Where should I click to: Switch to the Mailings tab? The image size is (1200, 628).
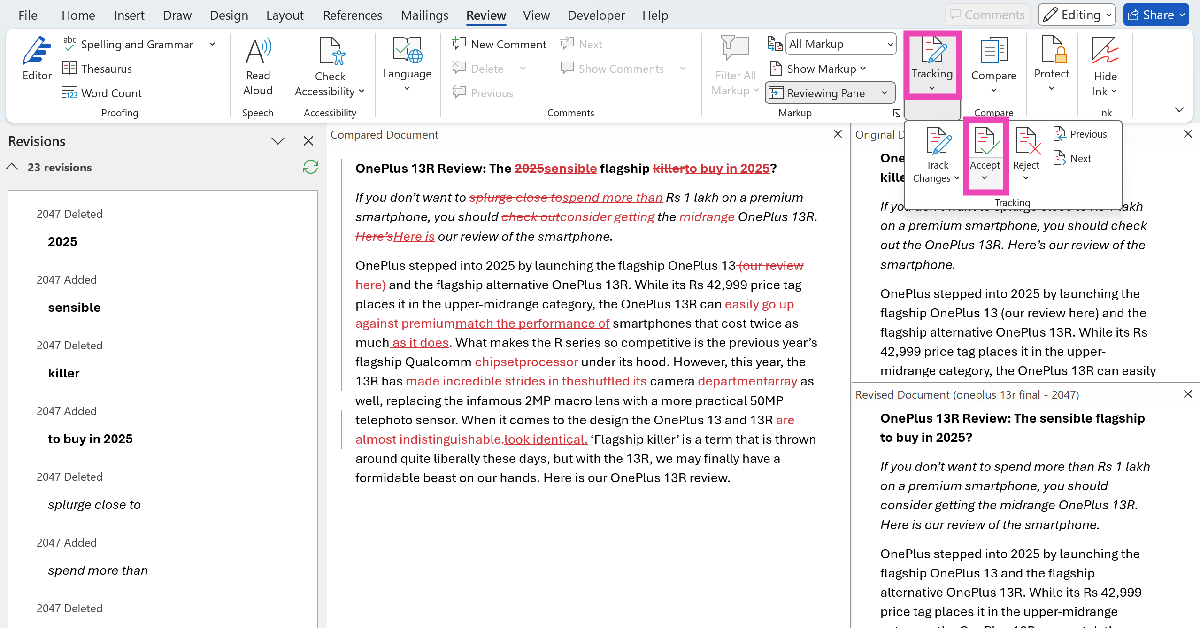click(424, 15)
